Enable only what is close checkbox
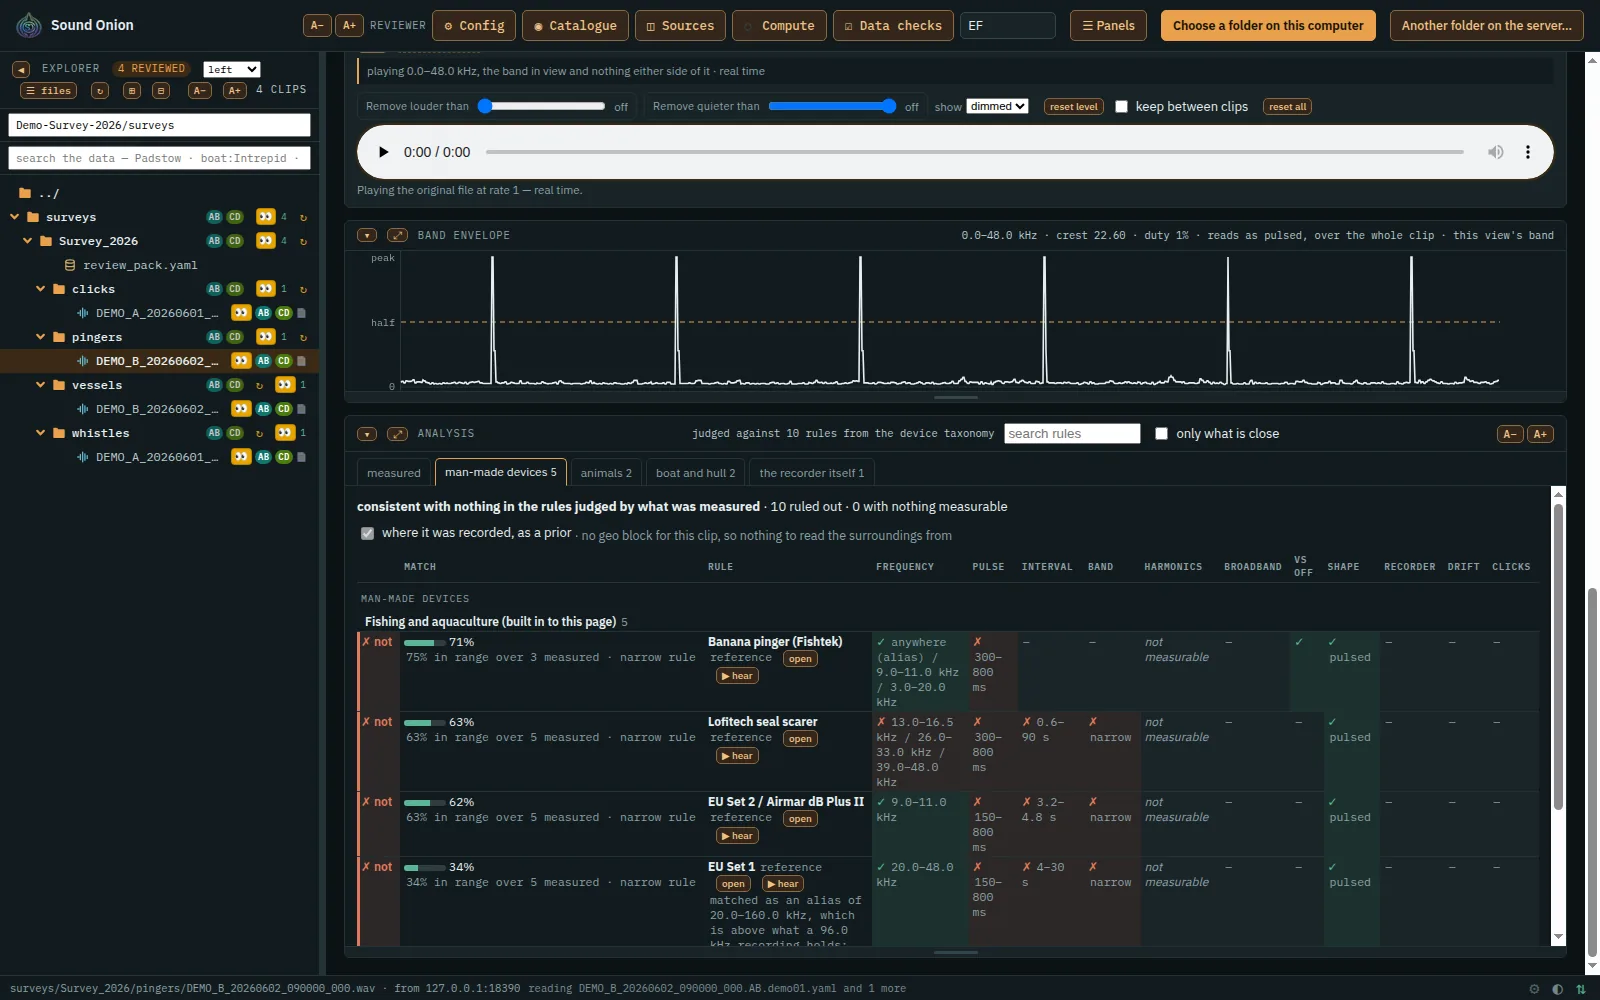Viewport: 1600px width, 1000px height. point(1161,434)
